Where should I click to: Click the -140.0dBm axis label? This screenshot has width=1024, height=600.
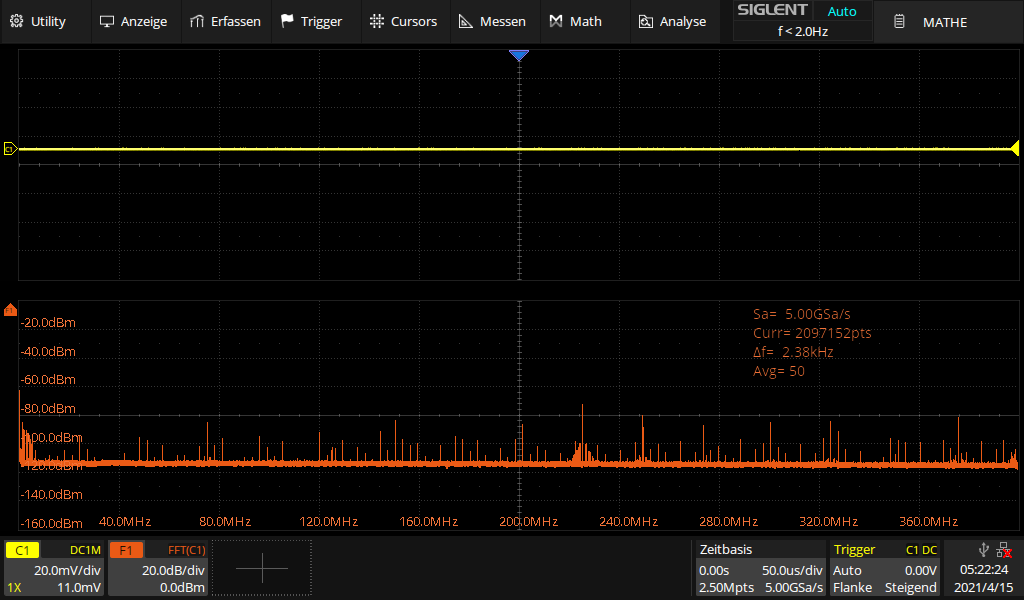pyautogui.click(x=51, y=494)
